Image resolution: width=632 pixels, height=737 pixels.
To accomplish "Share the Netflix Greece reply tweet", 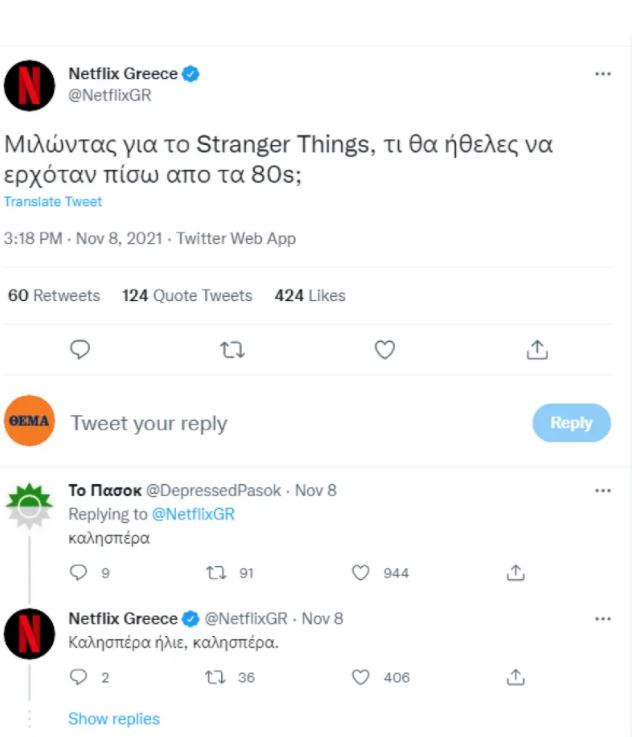I will [516, 677].
